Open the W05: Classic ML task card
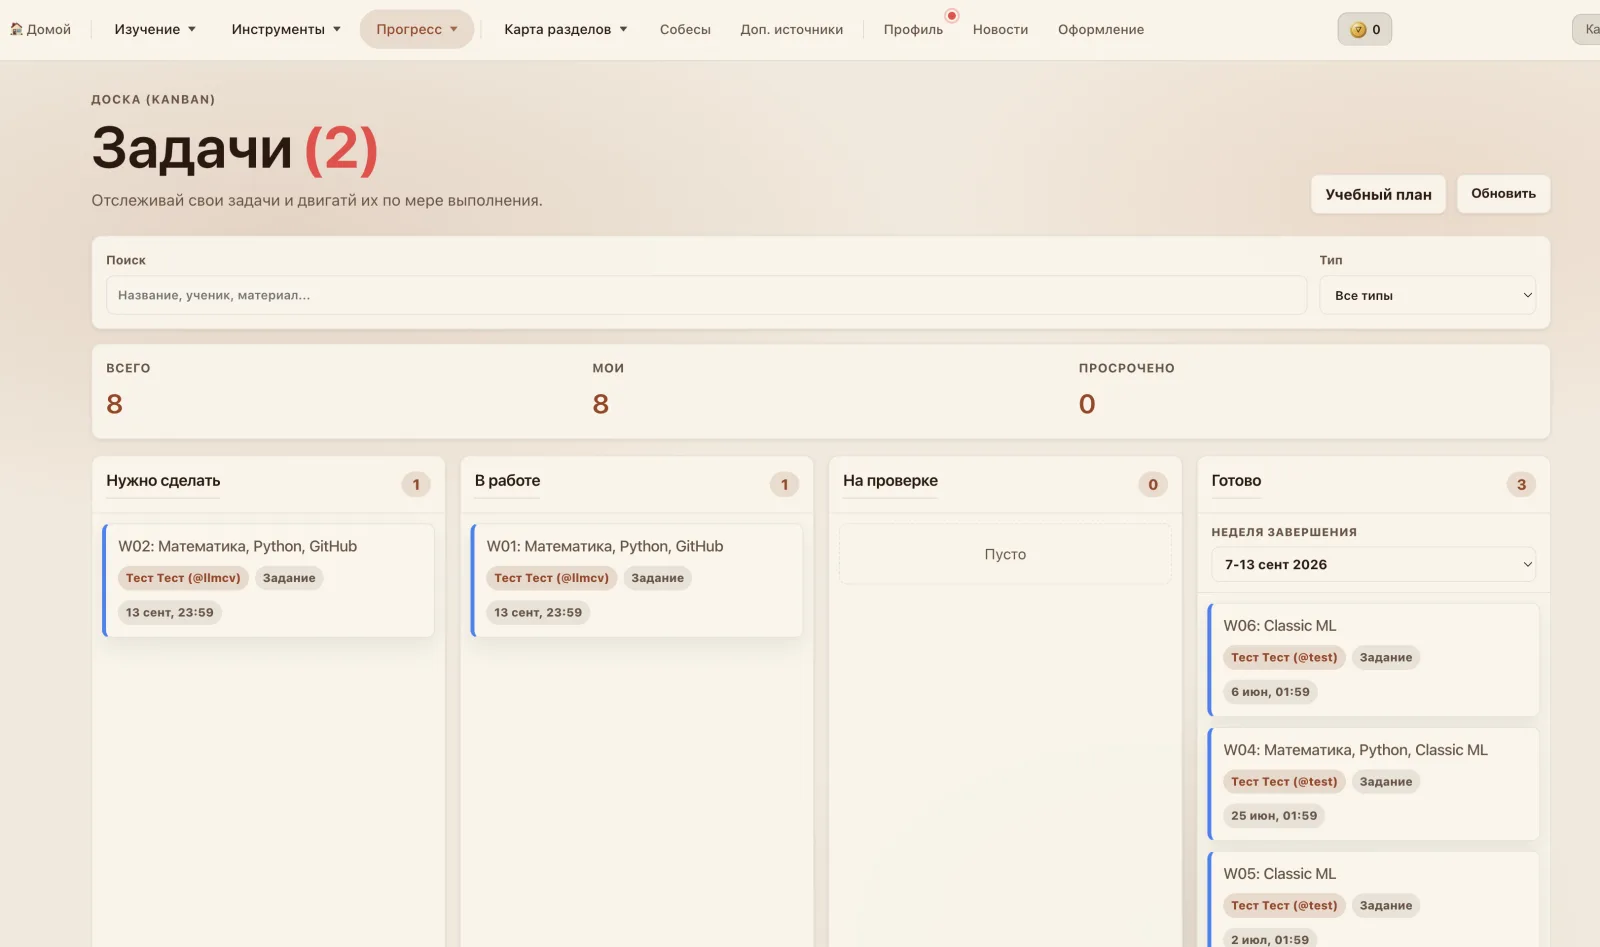The height and width of the screenshot is (947, 1600). pyautogui.click(x=1373, y=900)
